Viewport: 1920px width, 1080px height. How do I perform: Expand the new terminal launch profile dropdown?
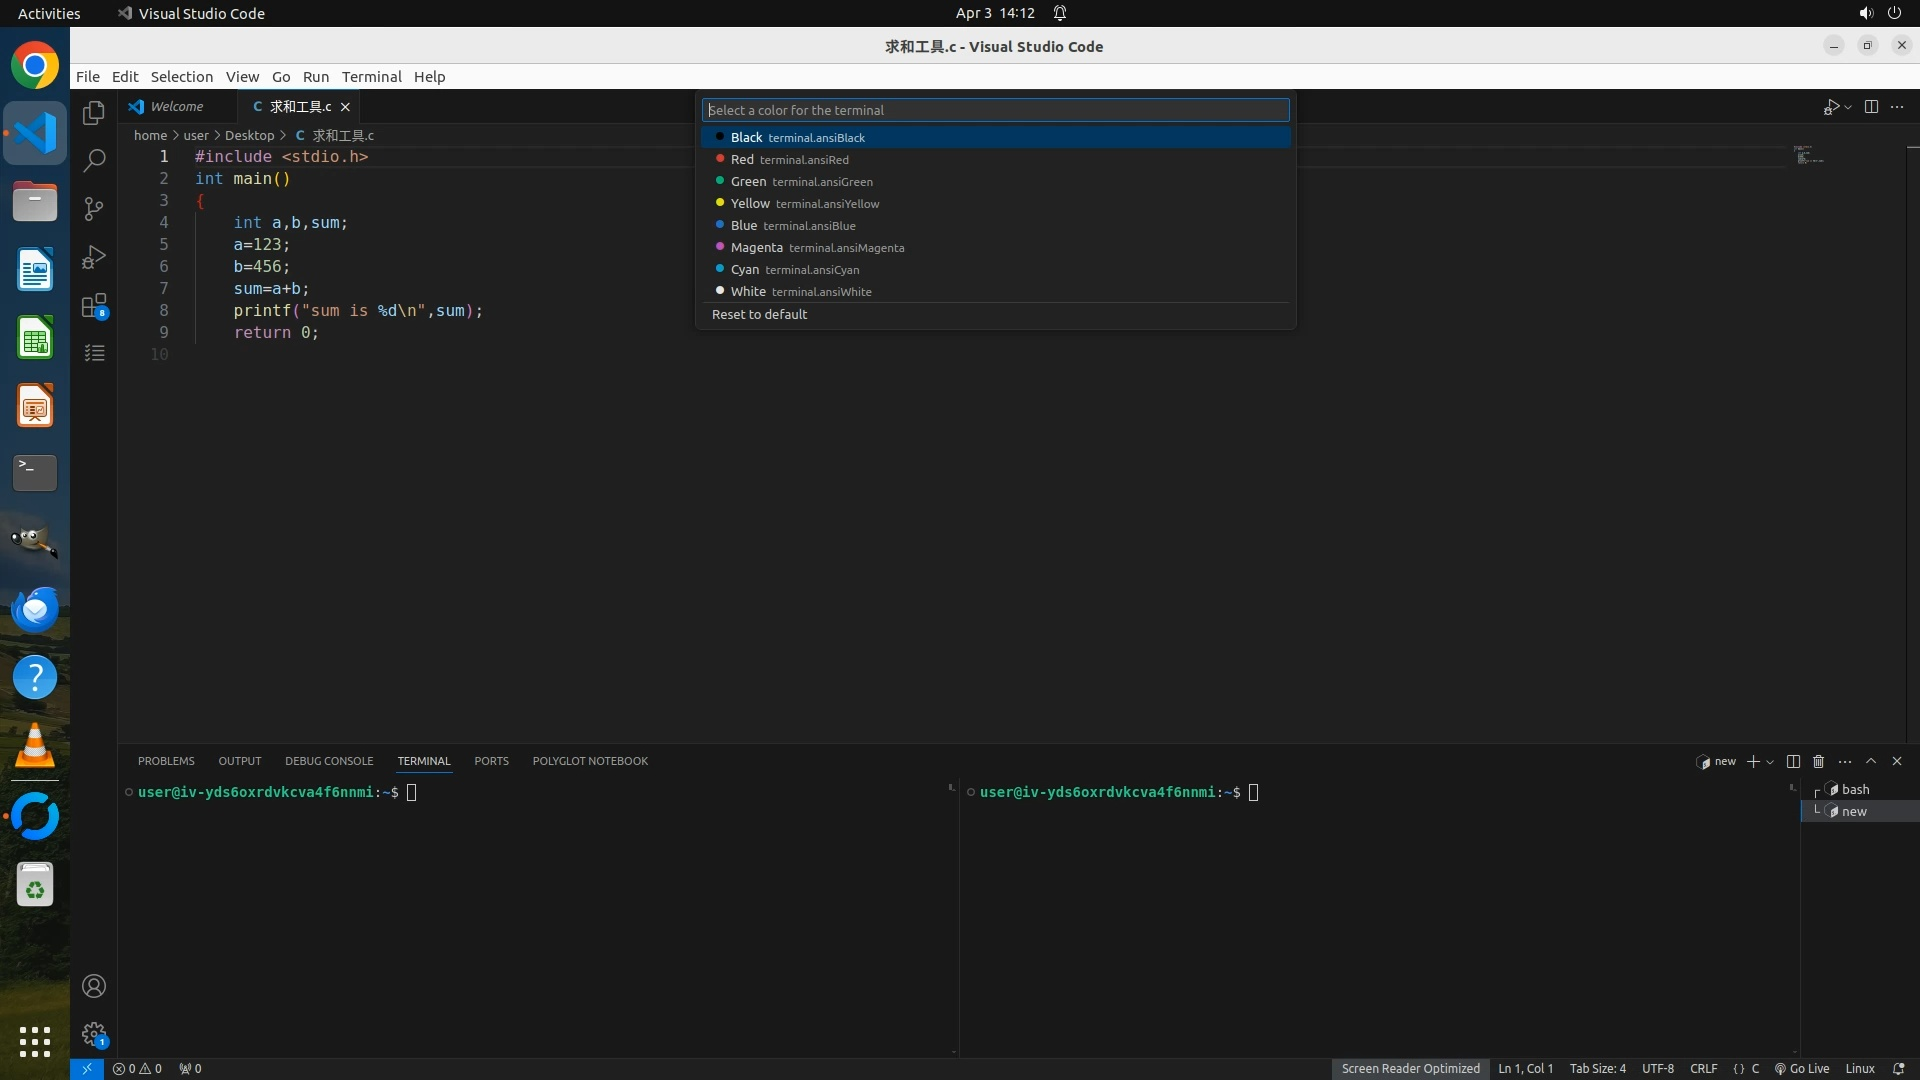coord(1770,762)
